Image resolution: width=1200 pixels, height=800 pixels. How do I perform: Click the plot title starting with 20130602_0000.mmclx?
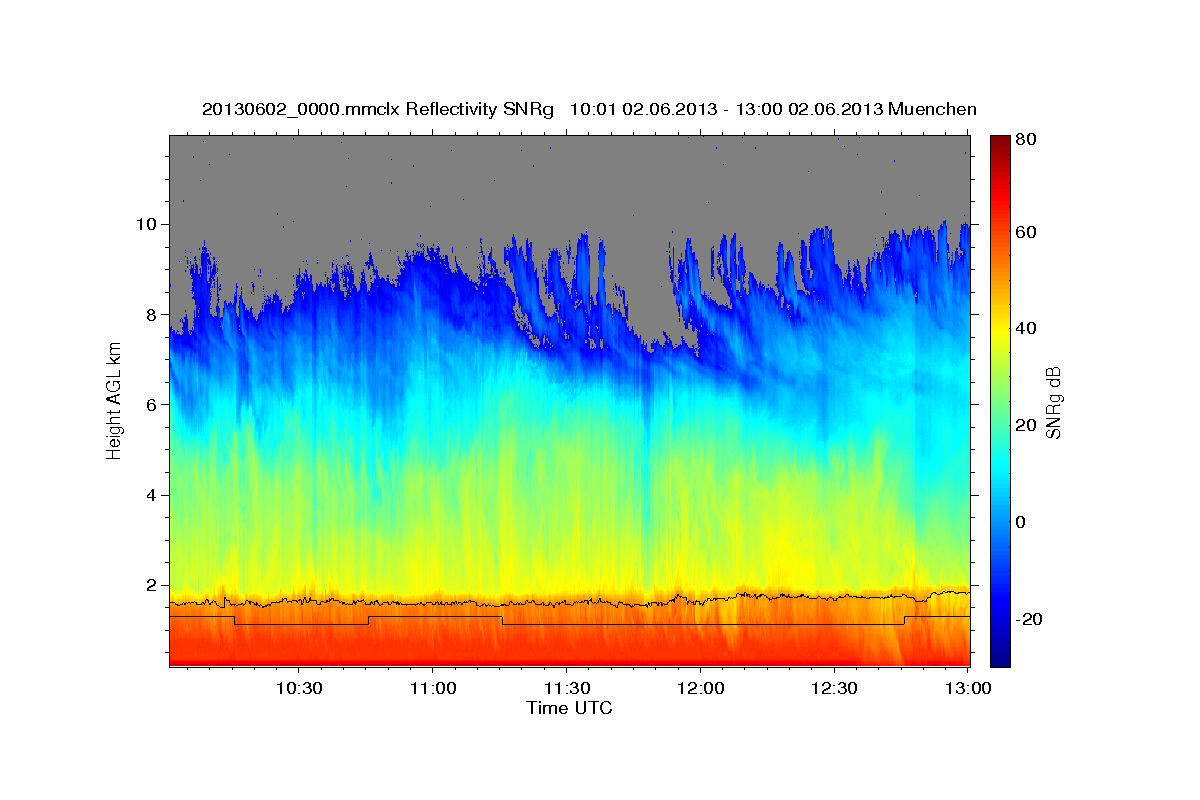pos(589,109)
